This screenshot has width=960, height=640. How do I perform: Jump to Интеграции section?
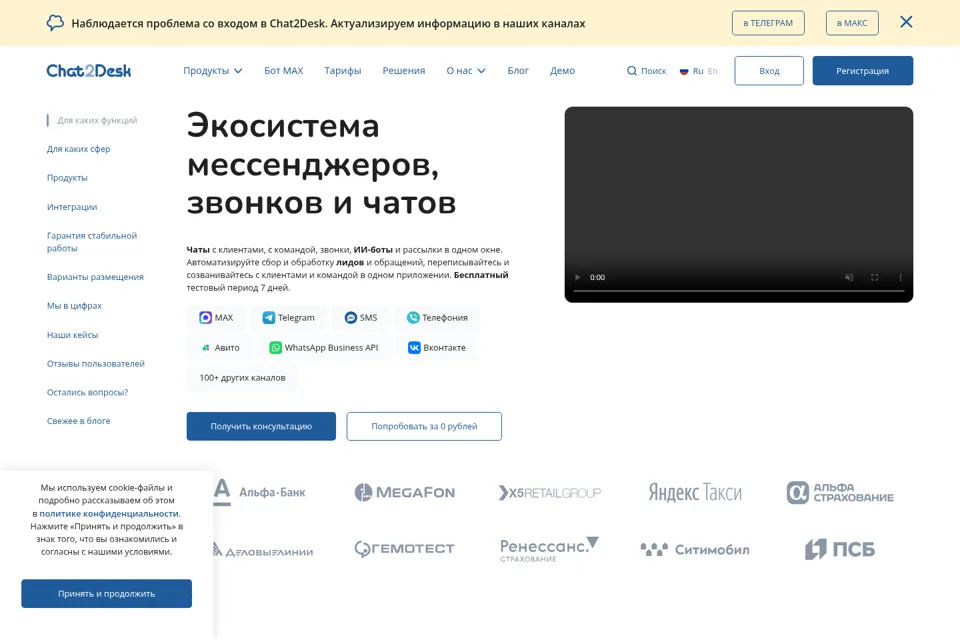72,207
